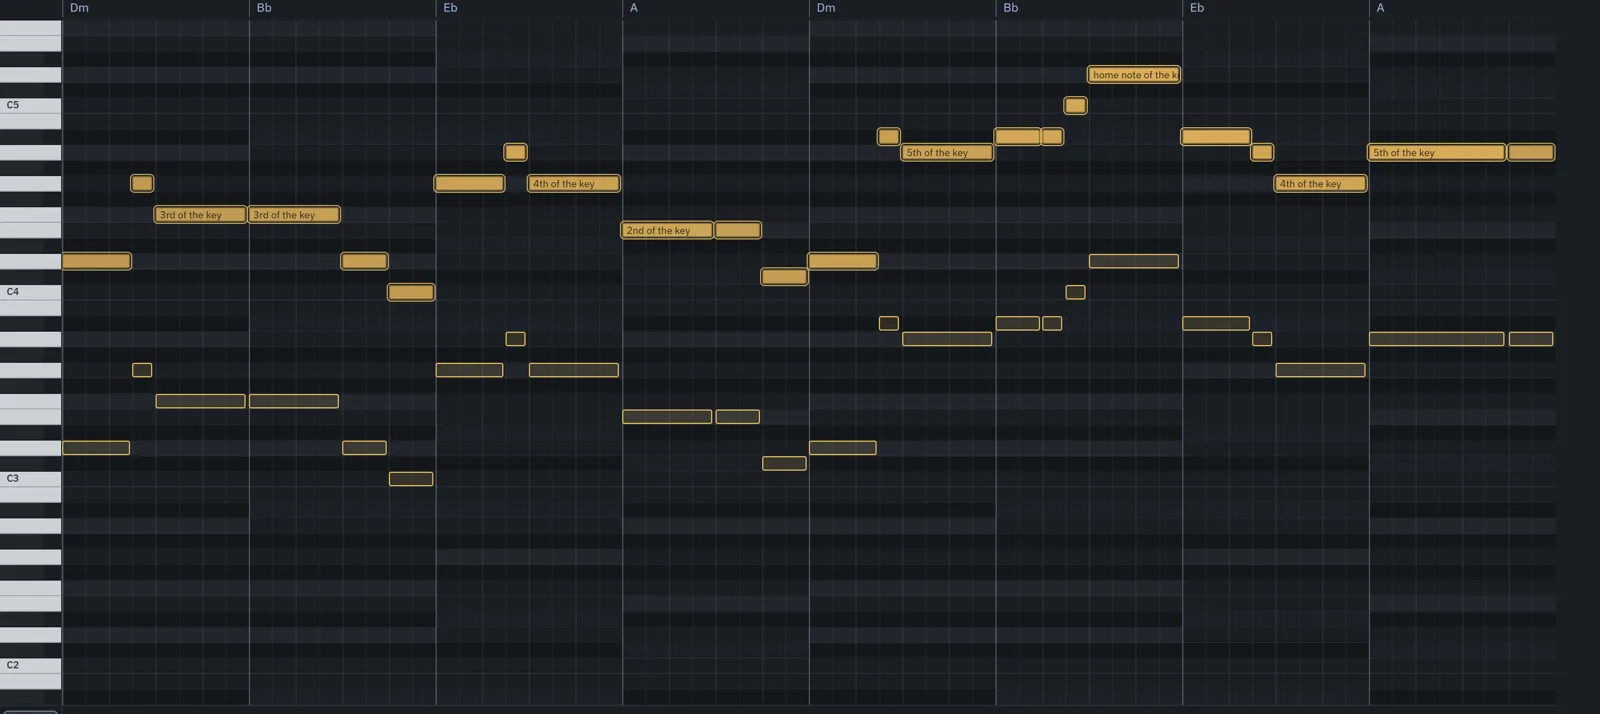Viewport: 1600px width, 714px height.
Task: Click the first A chord marker
Action: 634,8
